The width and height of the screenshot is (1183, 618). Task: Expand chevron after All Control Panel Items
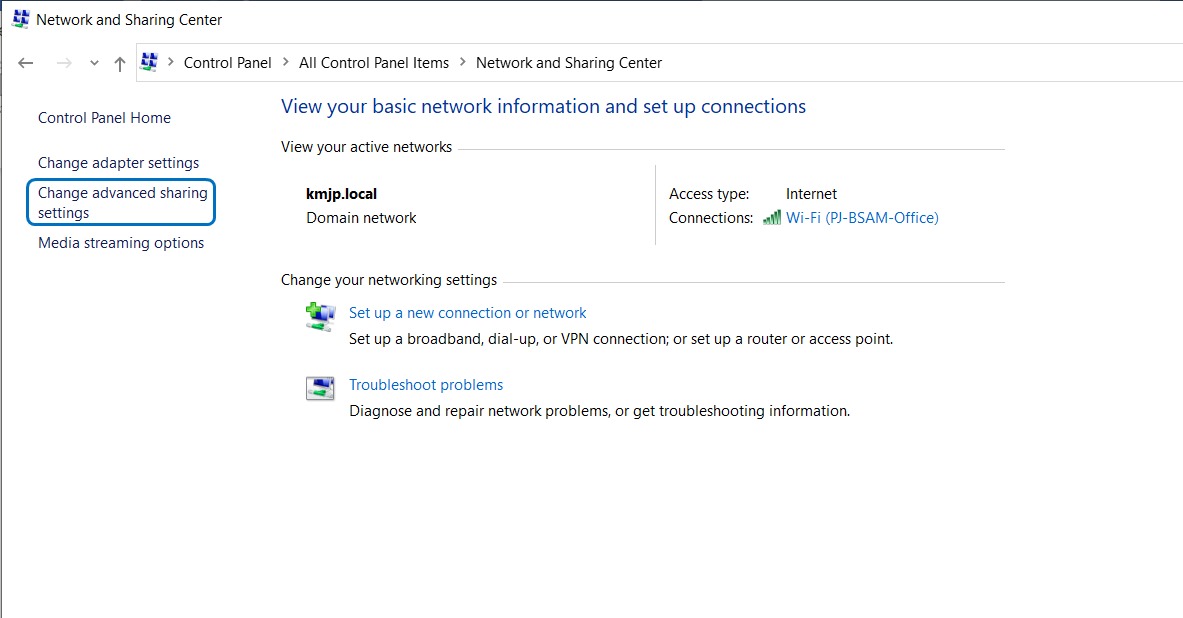(x=463, y=63)
